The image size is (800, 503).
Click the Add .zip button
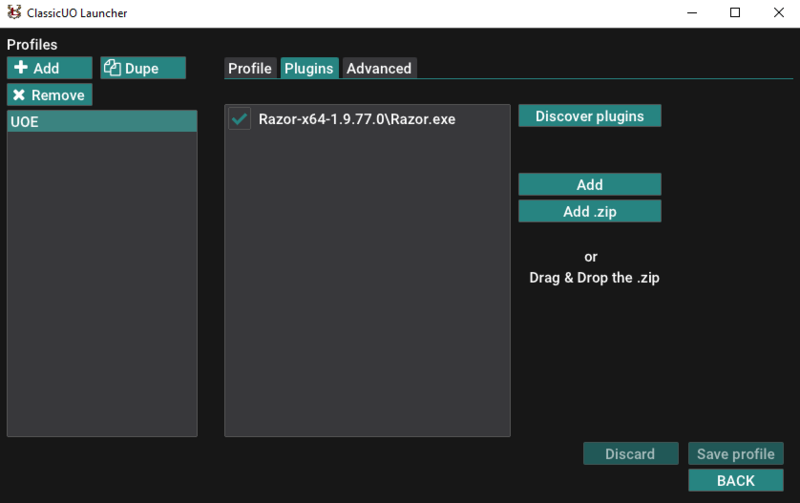tap(590, 211)
